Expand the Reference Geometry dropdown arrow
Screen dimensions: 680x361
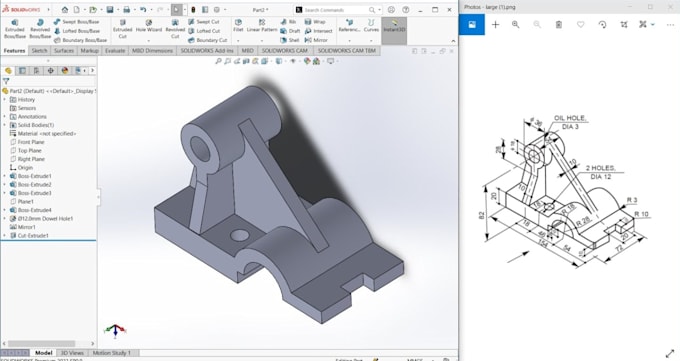tap(349, 41)
